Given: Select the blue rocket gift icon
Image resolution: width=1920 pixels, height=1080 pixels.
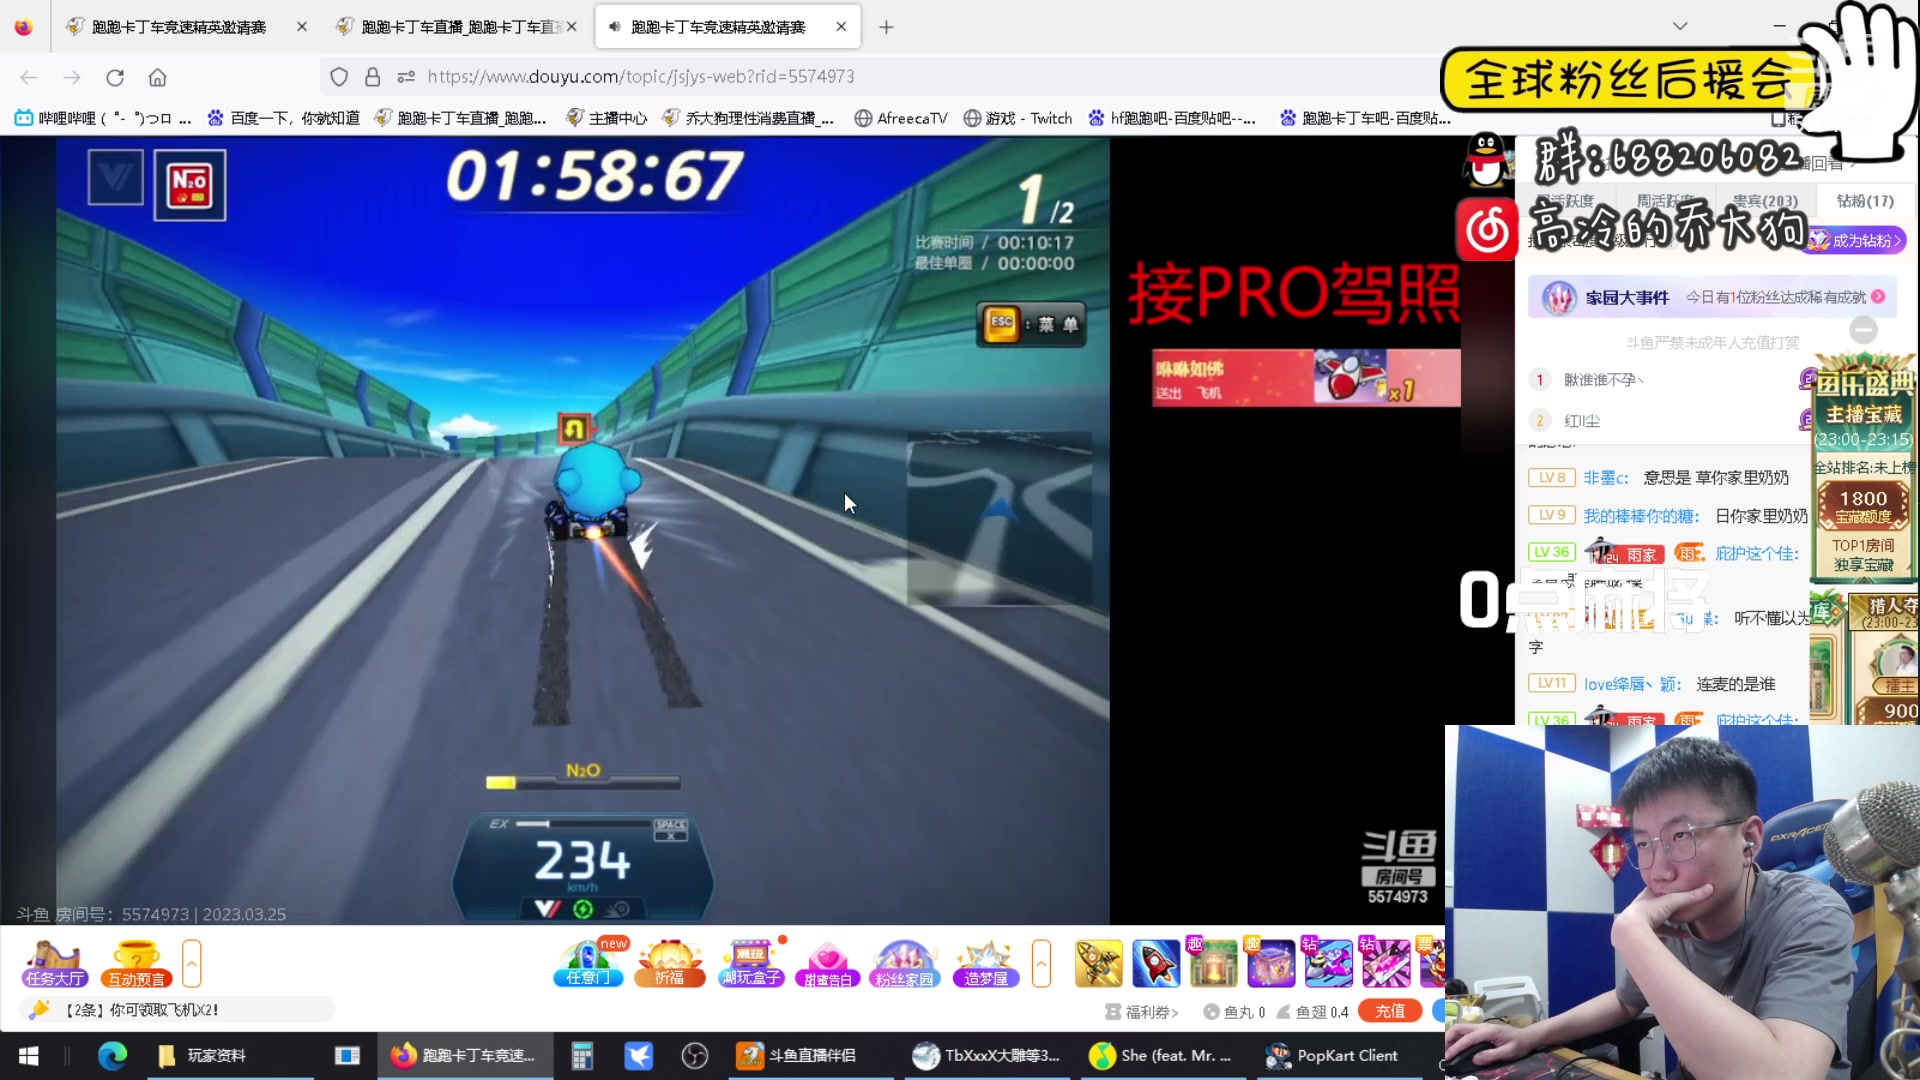Looking at the screenshot, I should click(1155, 964).
